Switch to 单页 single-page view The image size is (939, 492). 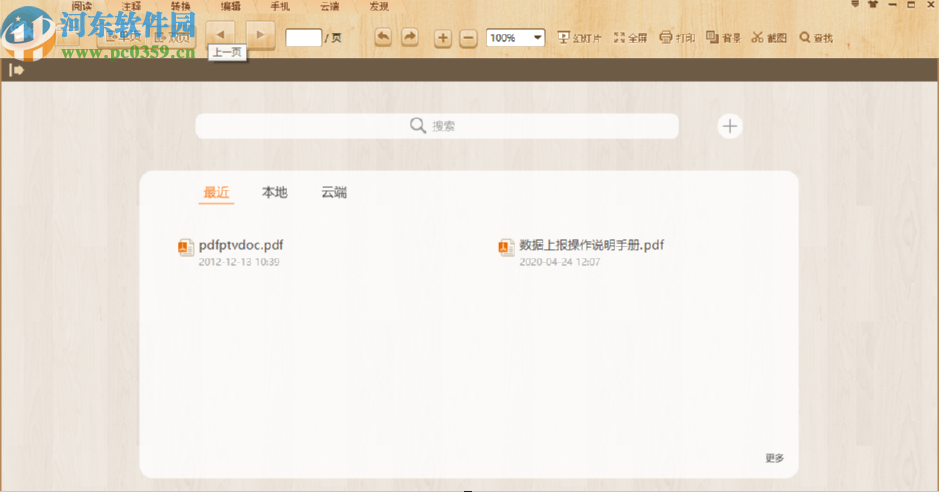pyautogui.click(x=123, y=38)
